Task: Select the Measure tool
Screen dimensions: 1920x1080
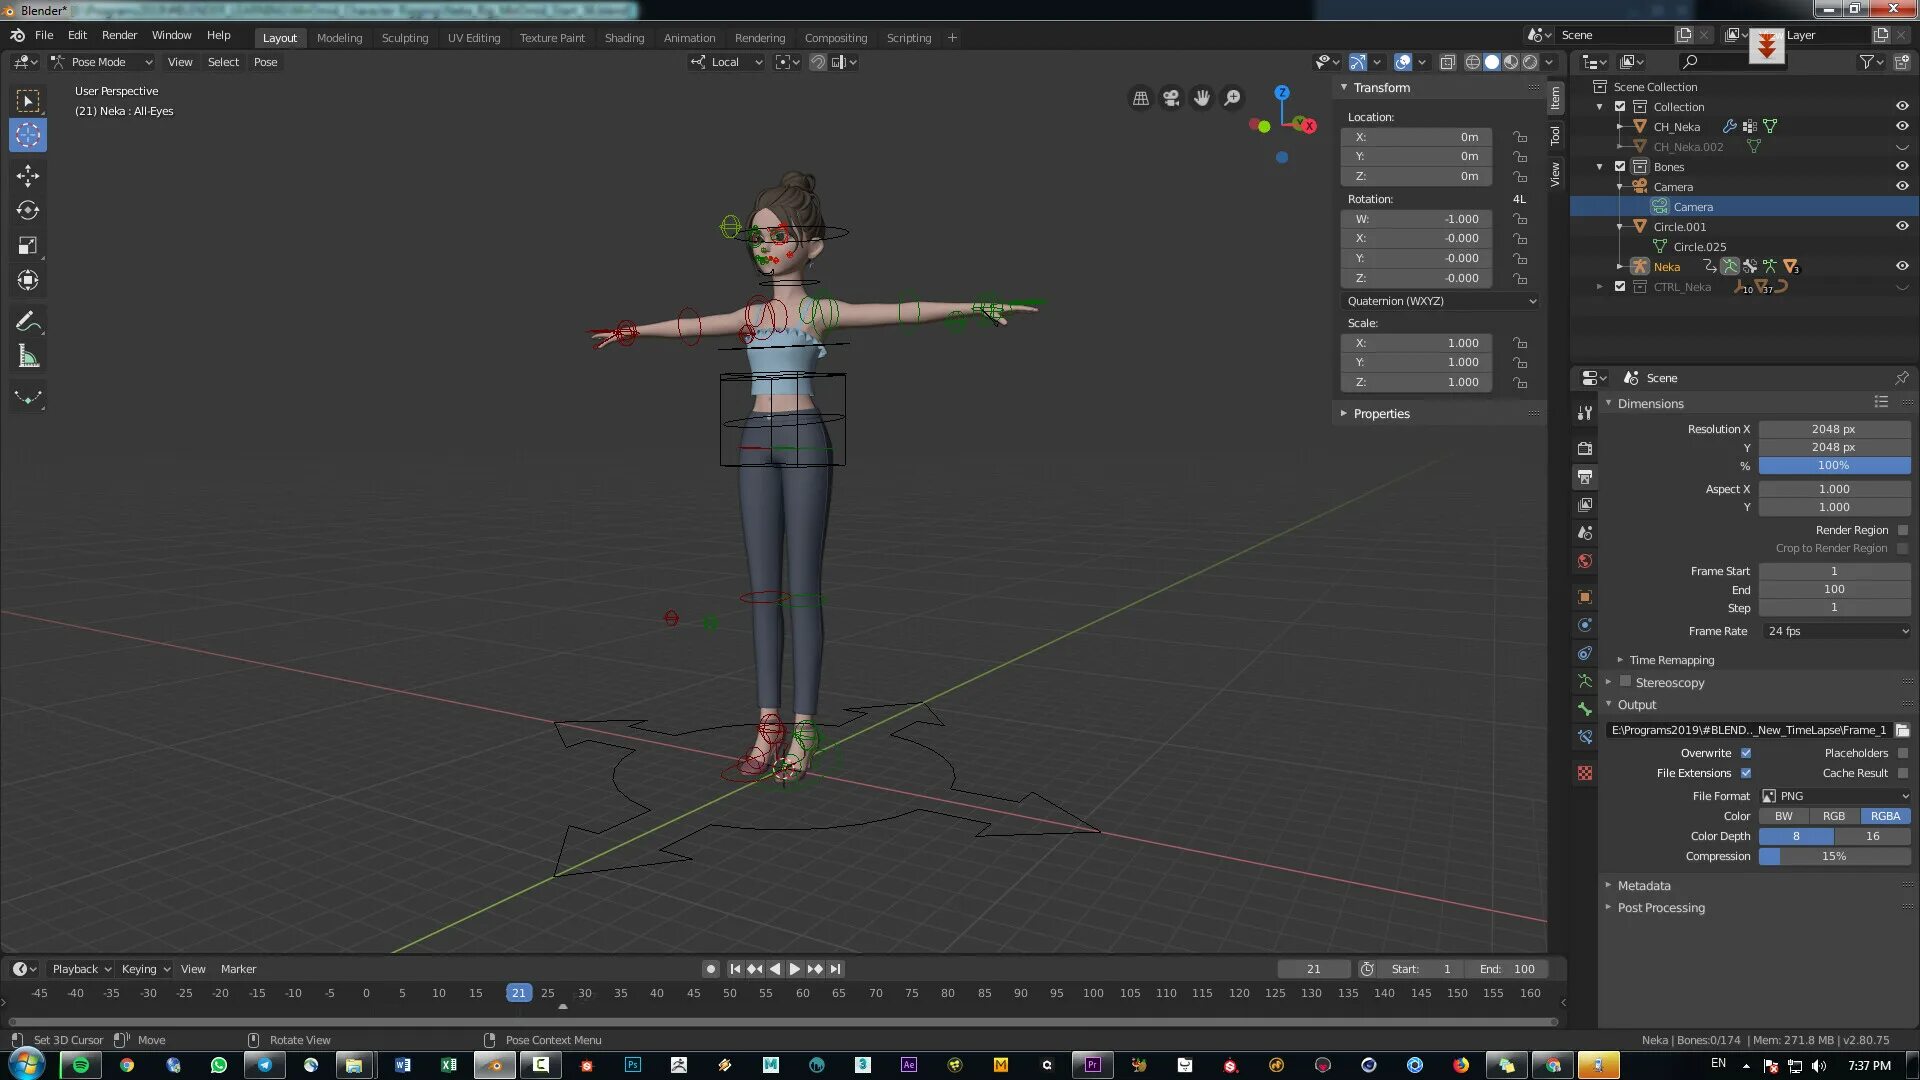Action: [28, 357]
